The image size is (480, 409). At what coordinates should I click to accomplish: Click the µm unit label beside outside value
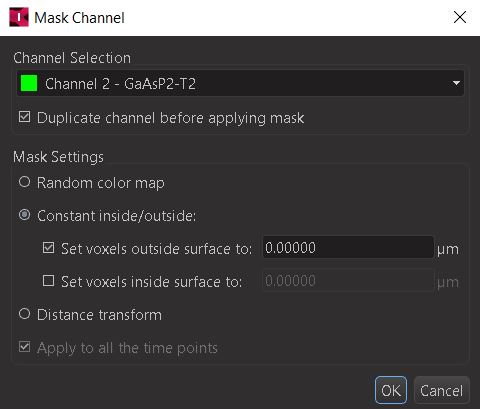[448, 249]
